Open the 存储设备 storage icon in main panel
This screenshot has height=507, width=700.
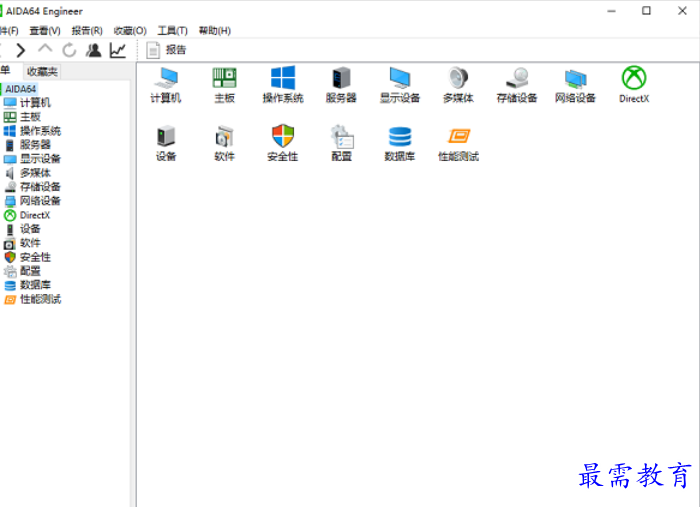517,85
